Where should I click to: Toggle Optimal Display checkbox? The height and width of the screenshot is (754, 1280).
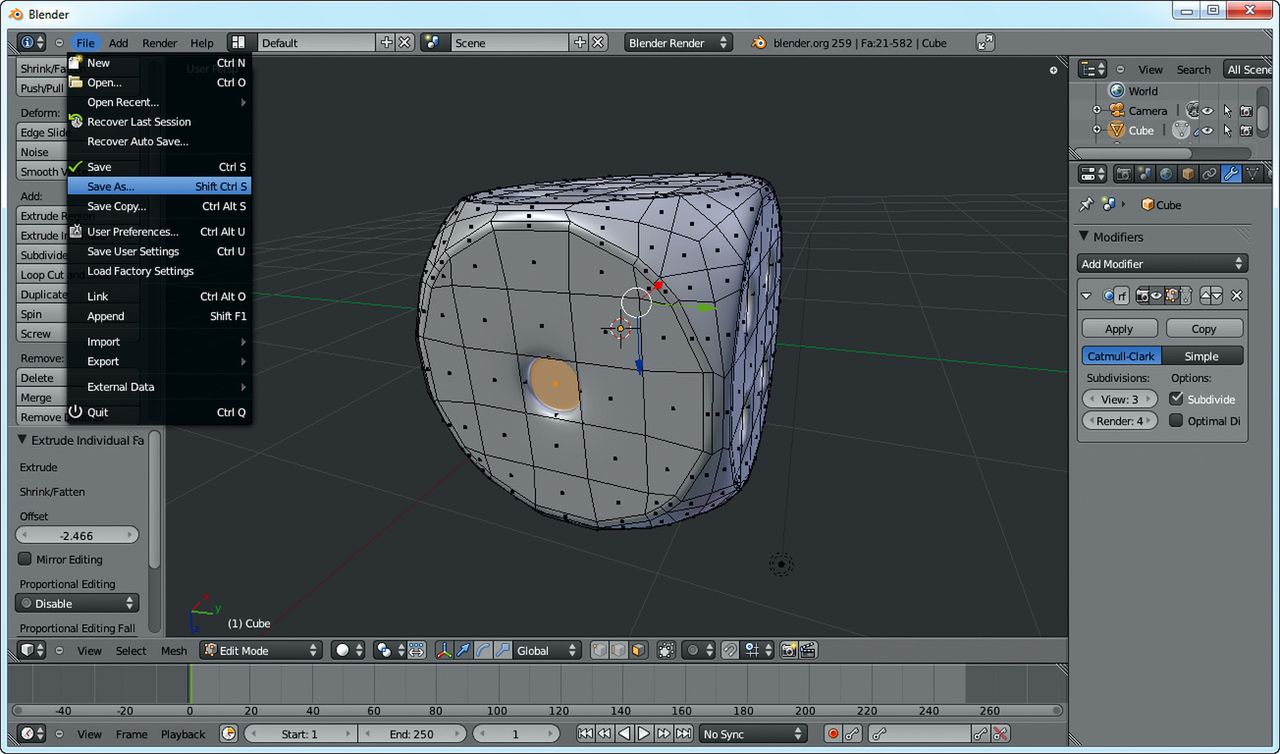[1176, 421]
